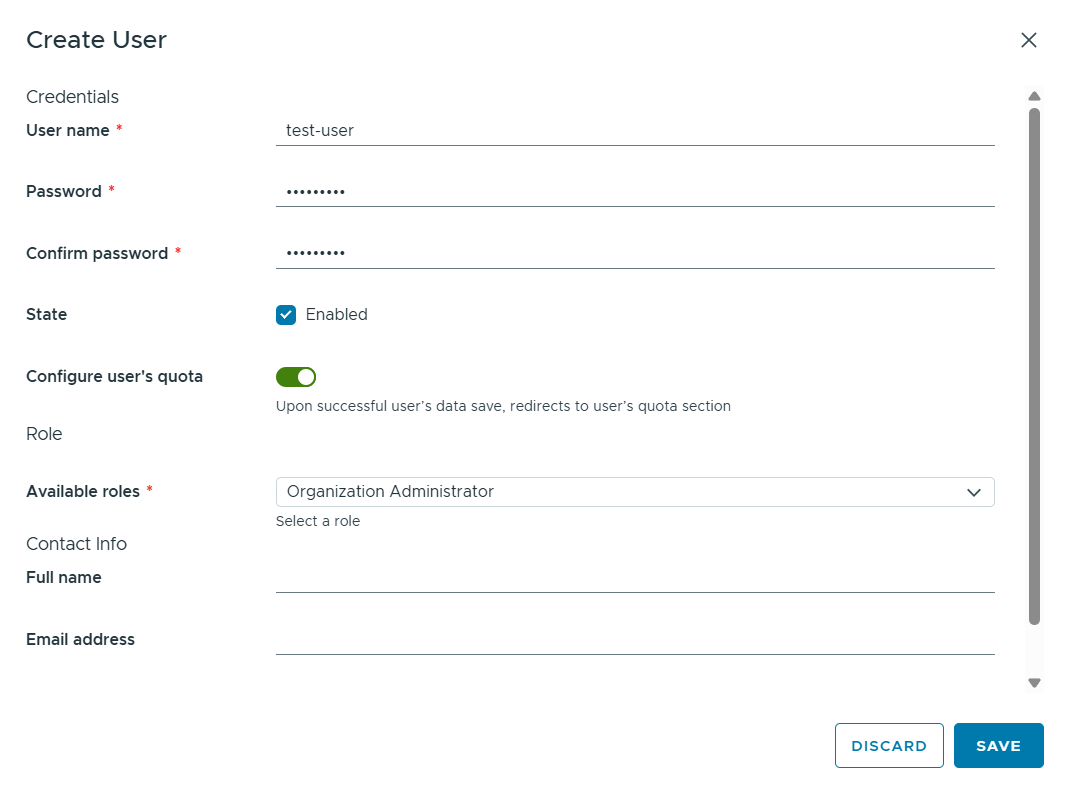
Task: Click the Discard button
Action: coord(889,746)
